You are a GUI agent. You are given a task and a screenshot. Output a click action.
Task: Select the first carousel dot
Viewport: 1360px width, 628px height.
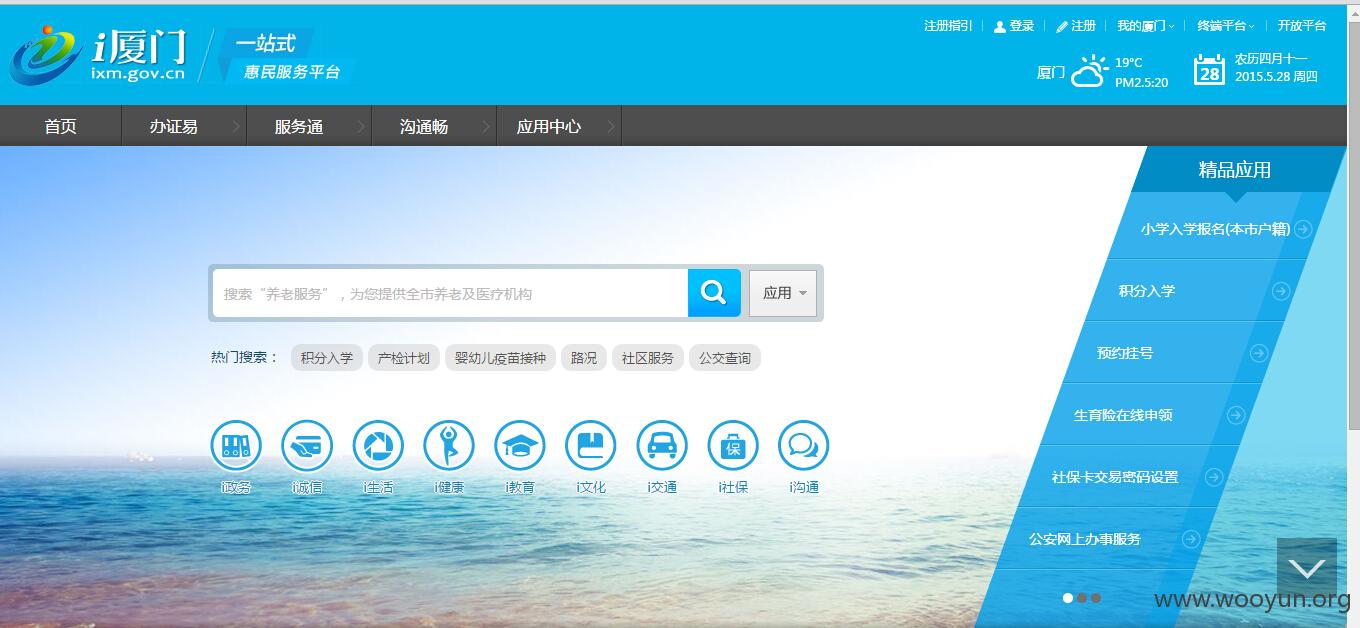pyautogui.click(x=1068, y=598)
